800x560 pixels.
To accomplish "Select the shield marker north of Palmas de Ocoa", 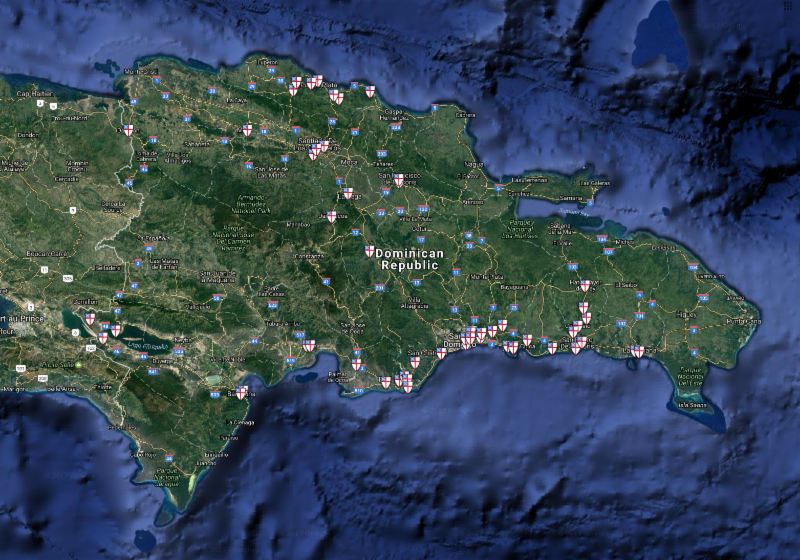I will tap(356, 364).
